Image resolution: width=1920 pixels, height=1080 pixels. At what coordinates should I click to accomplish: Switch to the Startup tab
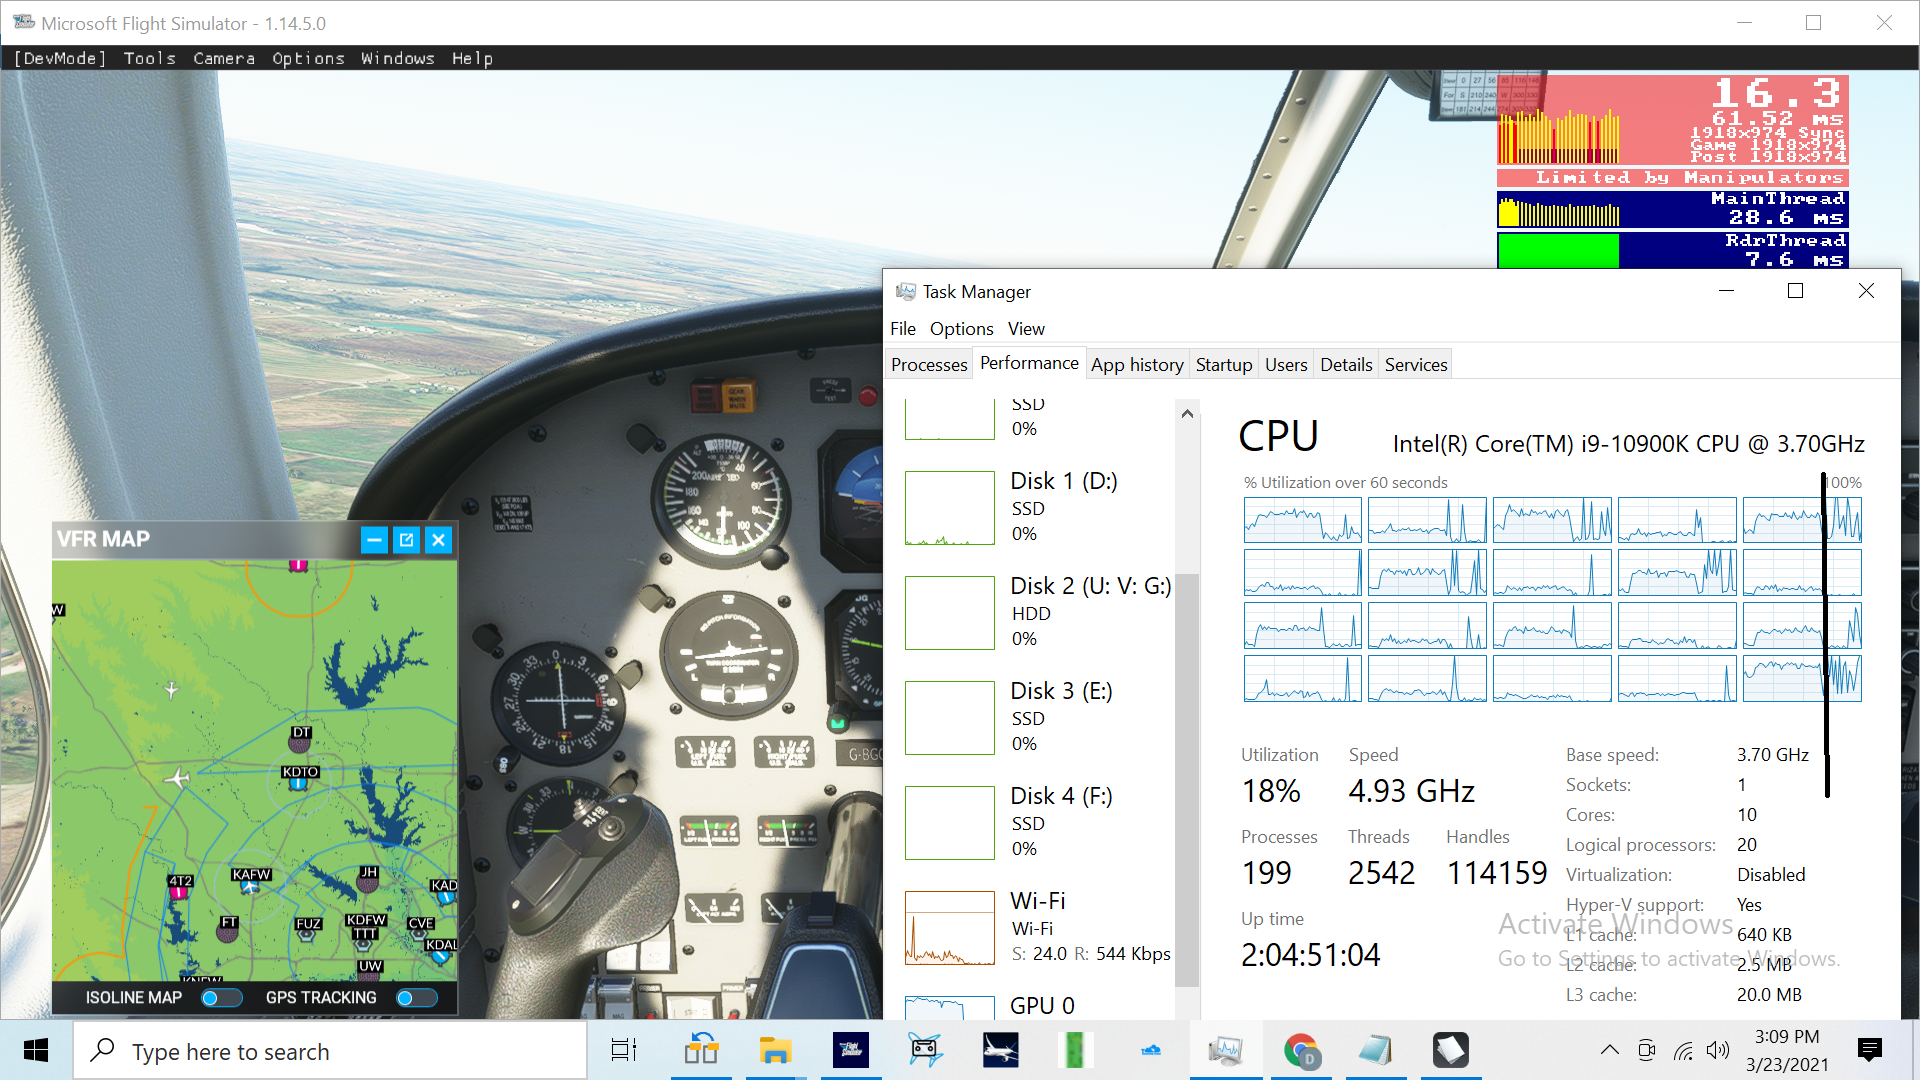coord(1224,364)
